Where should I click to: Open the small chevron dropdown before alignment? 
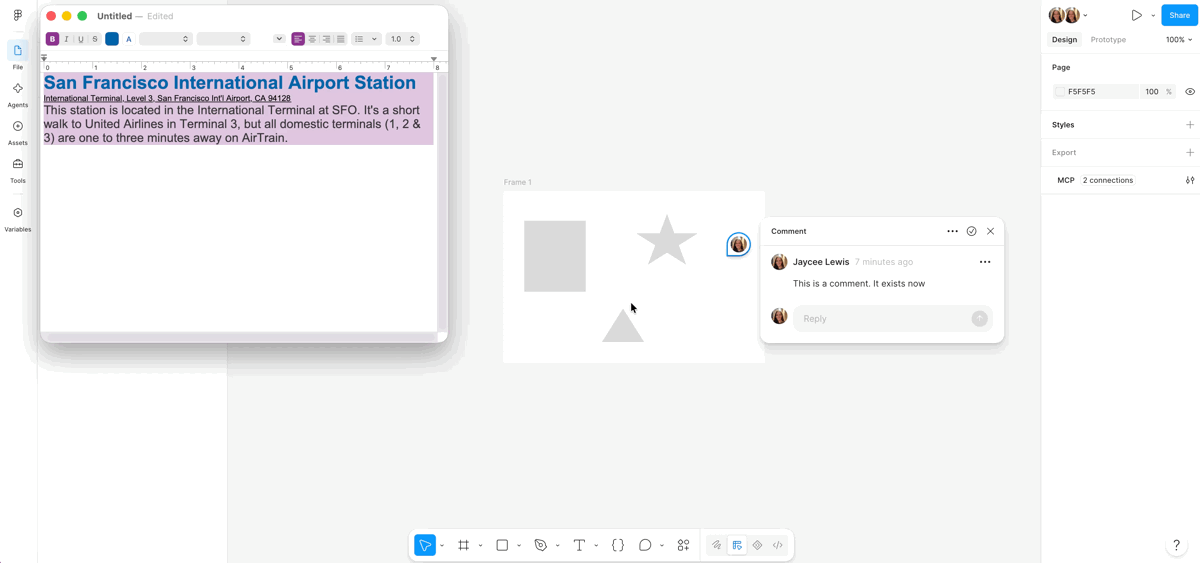pos(279,39)
